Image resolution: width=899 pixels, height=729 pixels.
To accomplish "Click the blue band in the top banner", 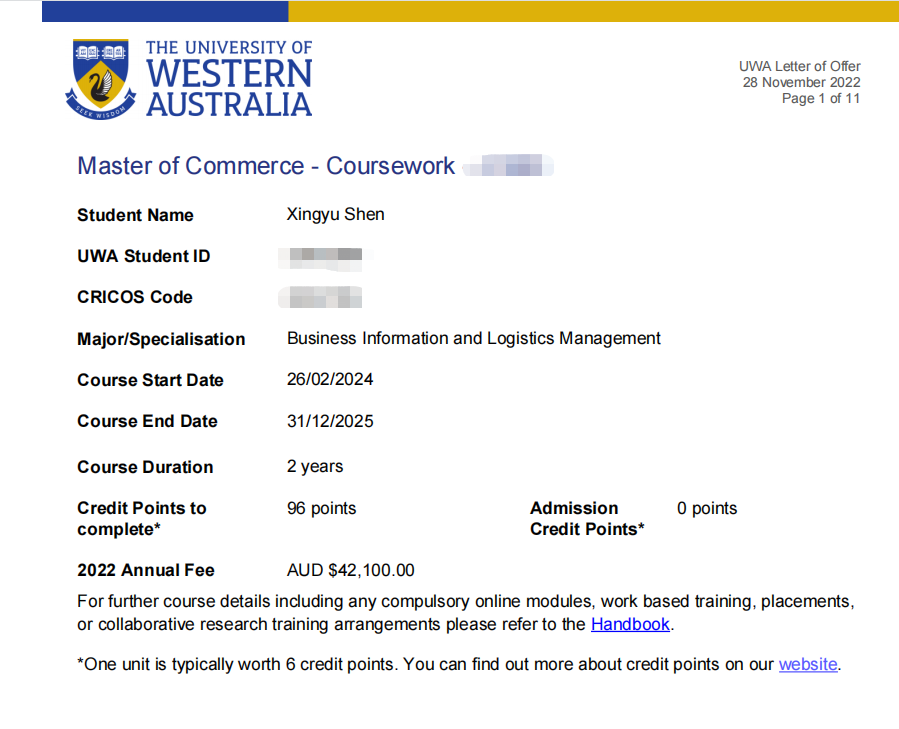I will coord(165,11).
